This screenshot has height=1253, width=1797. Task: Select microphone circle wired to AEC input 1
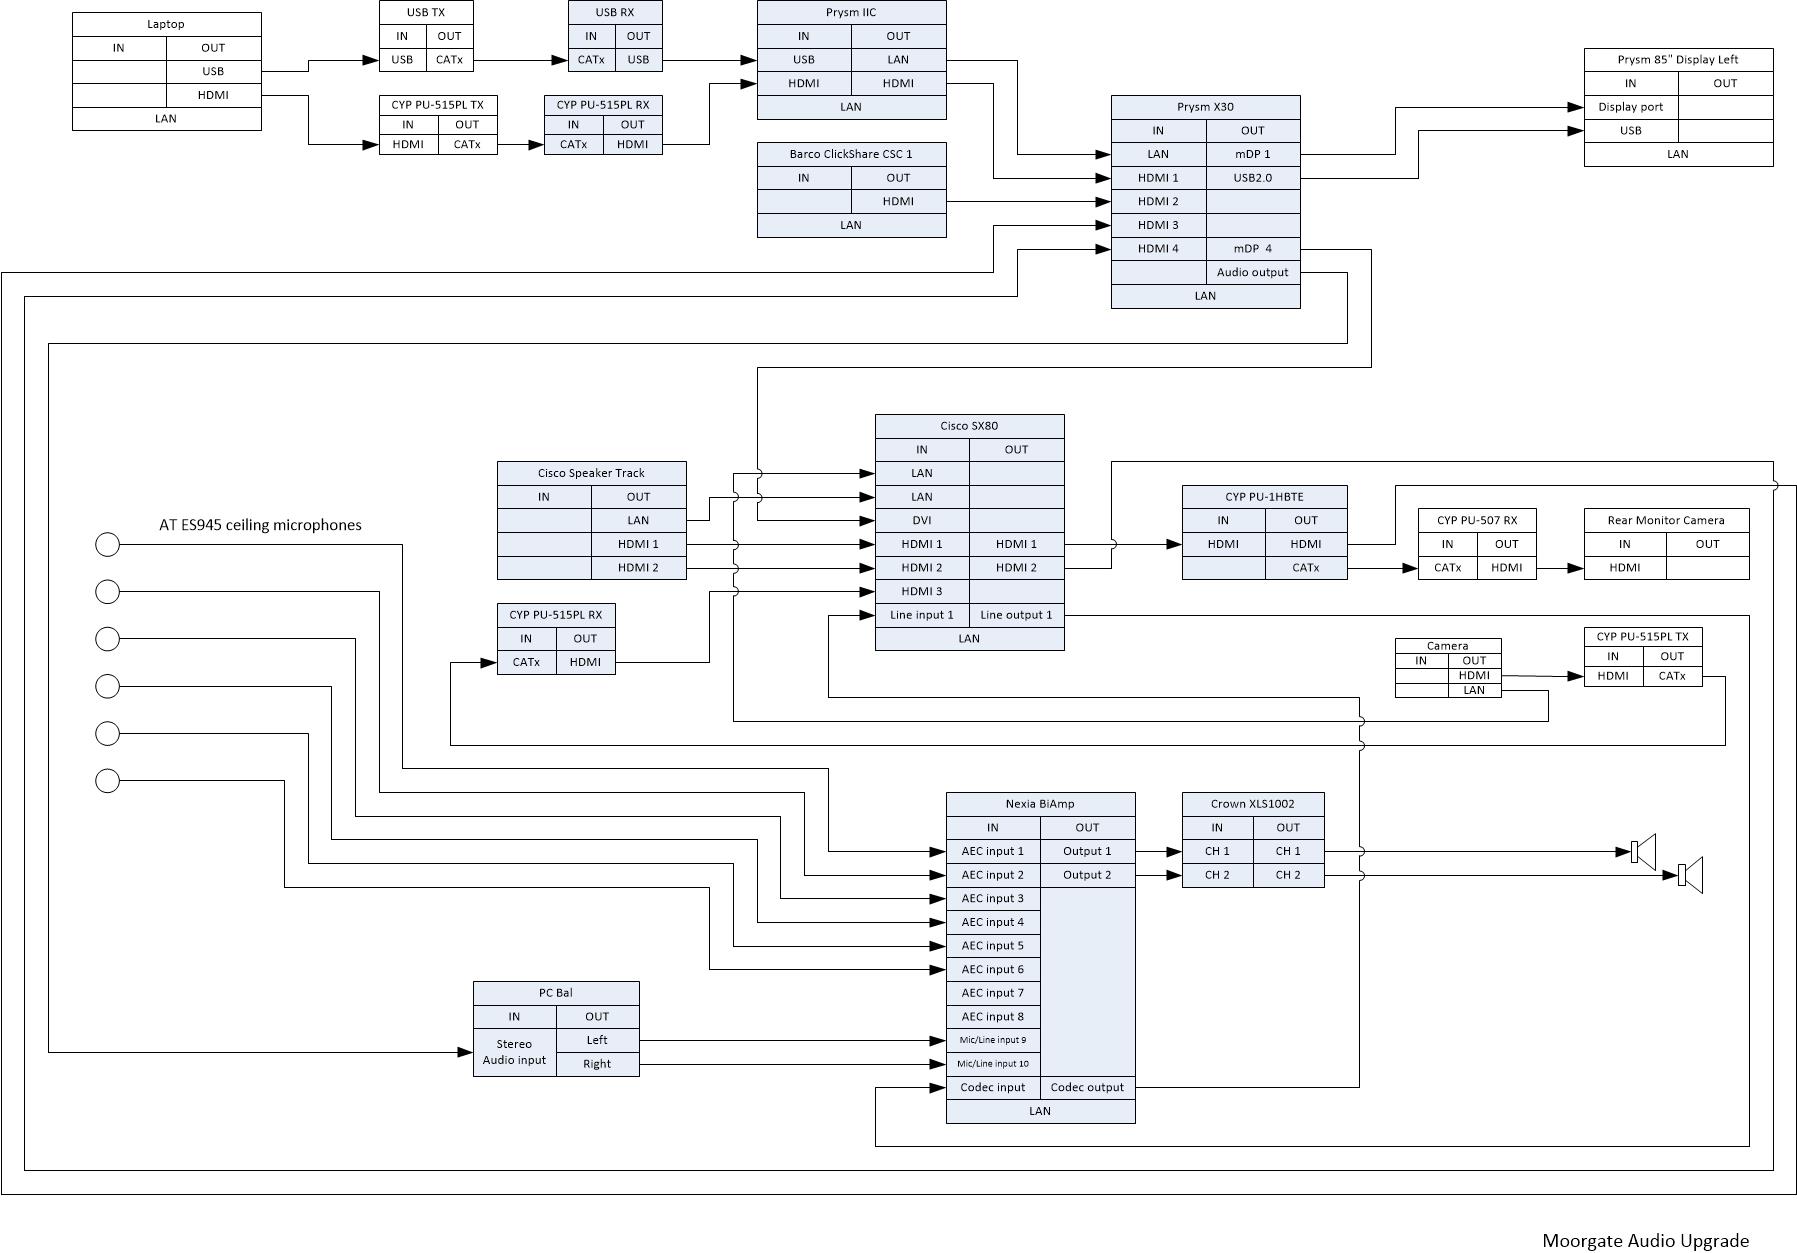point(107,544)
